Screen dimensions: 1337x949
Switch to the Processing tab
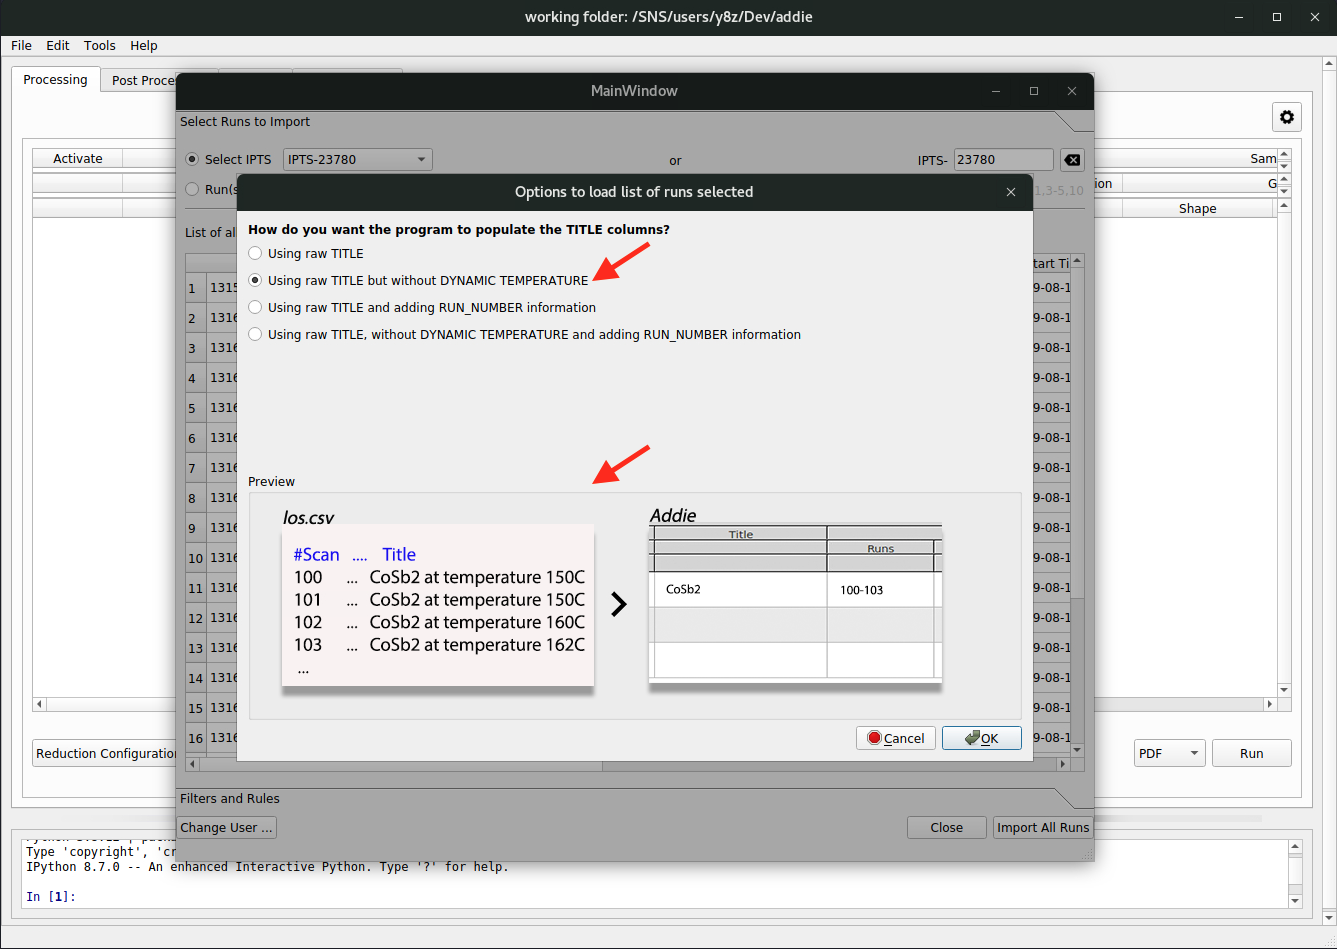pos(55,80)
